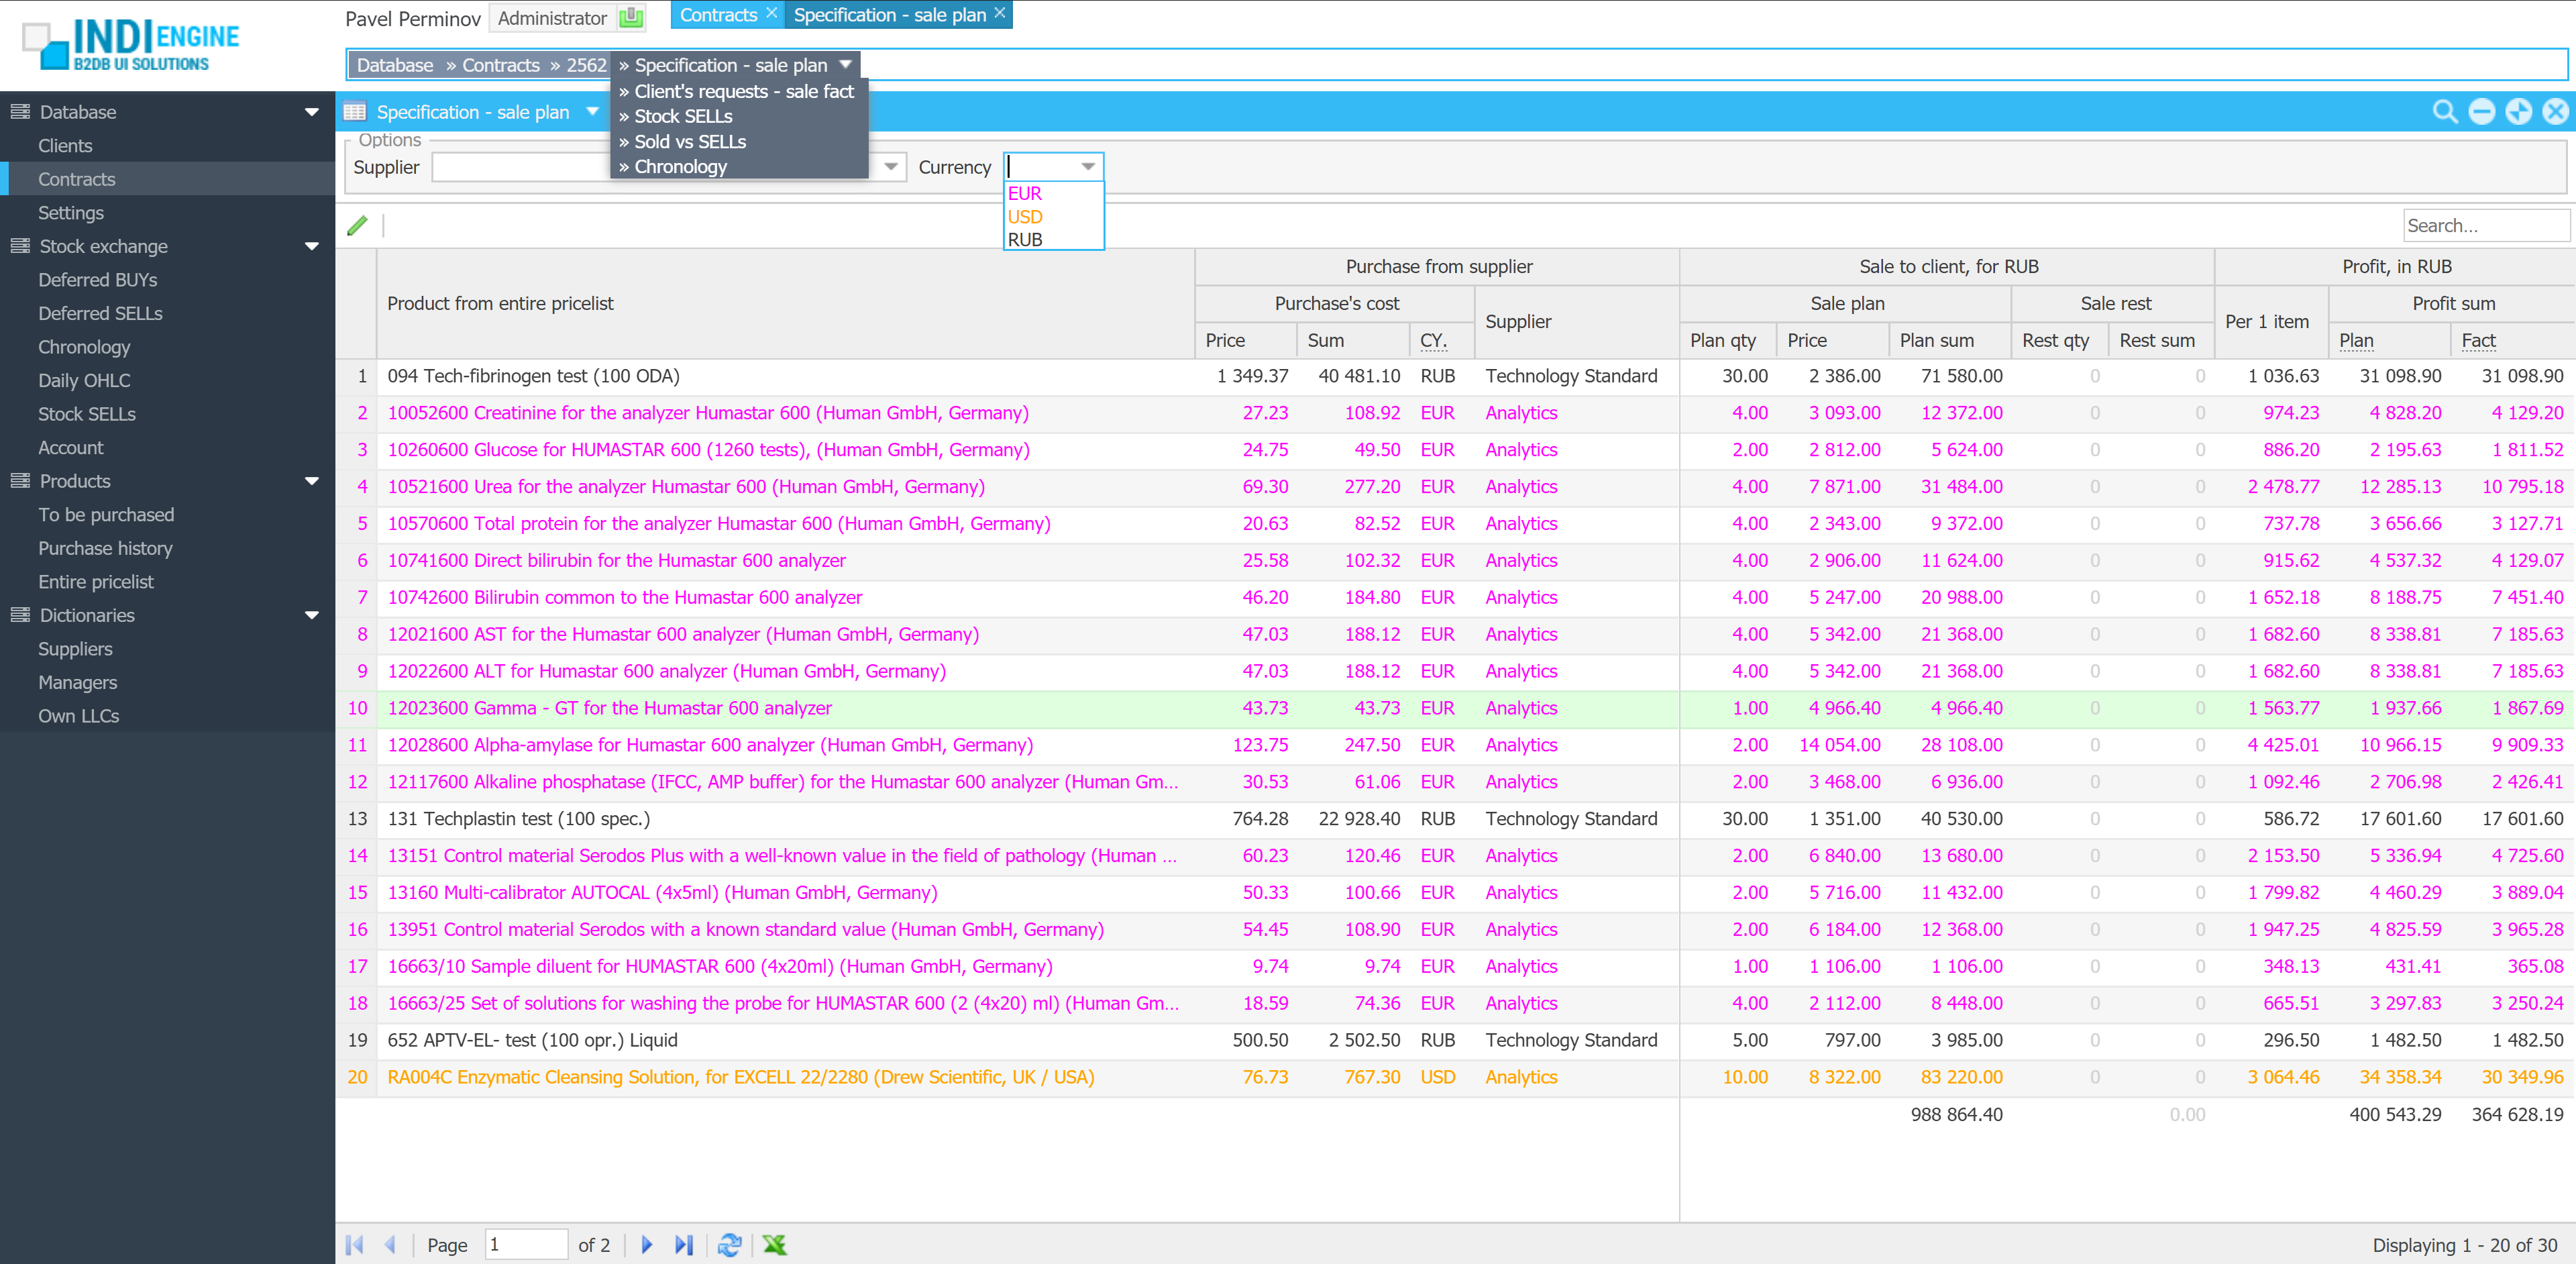The height and width of the screenshot is (1264, 2576).
Task: Switch to the Contracts tab
Action: click(717, 15)
